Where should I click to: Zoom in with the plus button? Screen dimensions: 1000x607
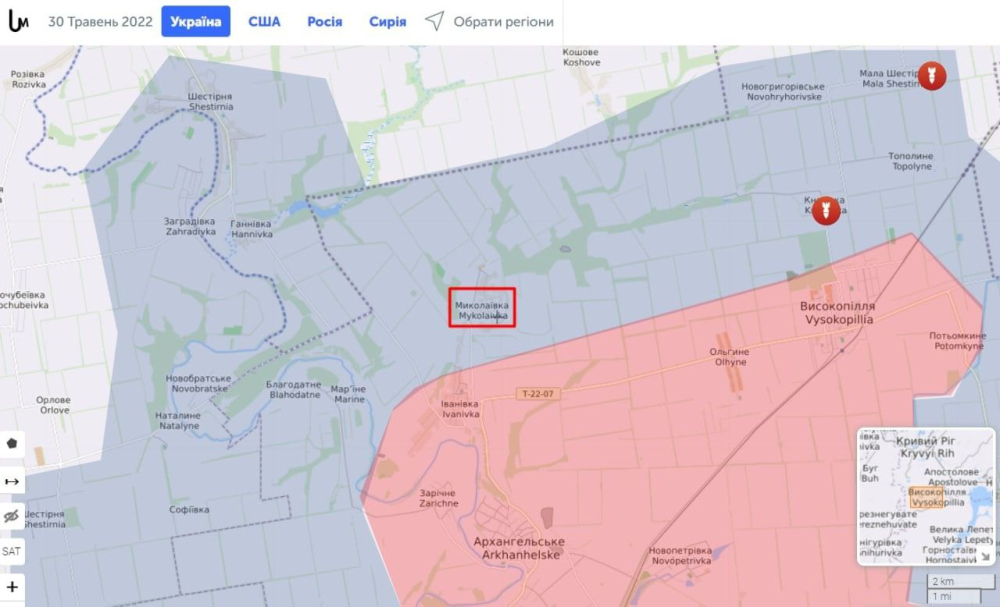tap(12, 587)
